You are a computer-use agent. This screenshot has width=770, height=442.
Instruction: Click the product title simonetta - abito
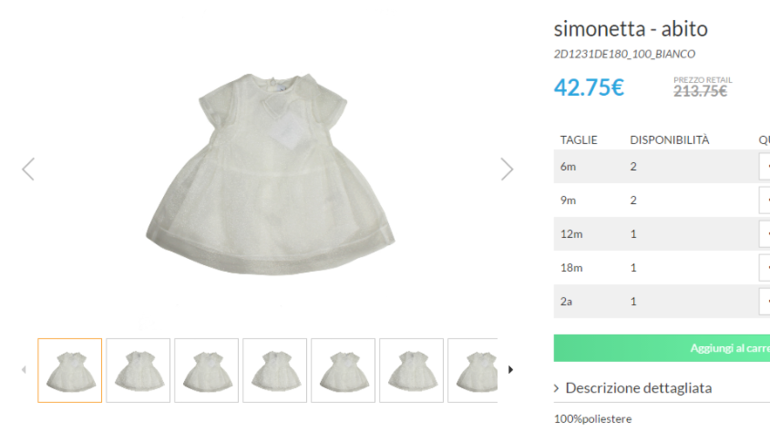point(630,29)
